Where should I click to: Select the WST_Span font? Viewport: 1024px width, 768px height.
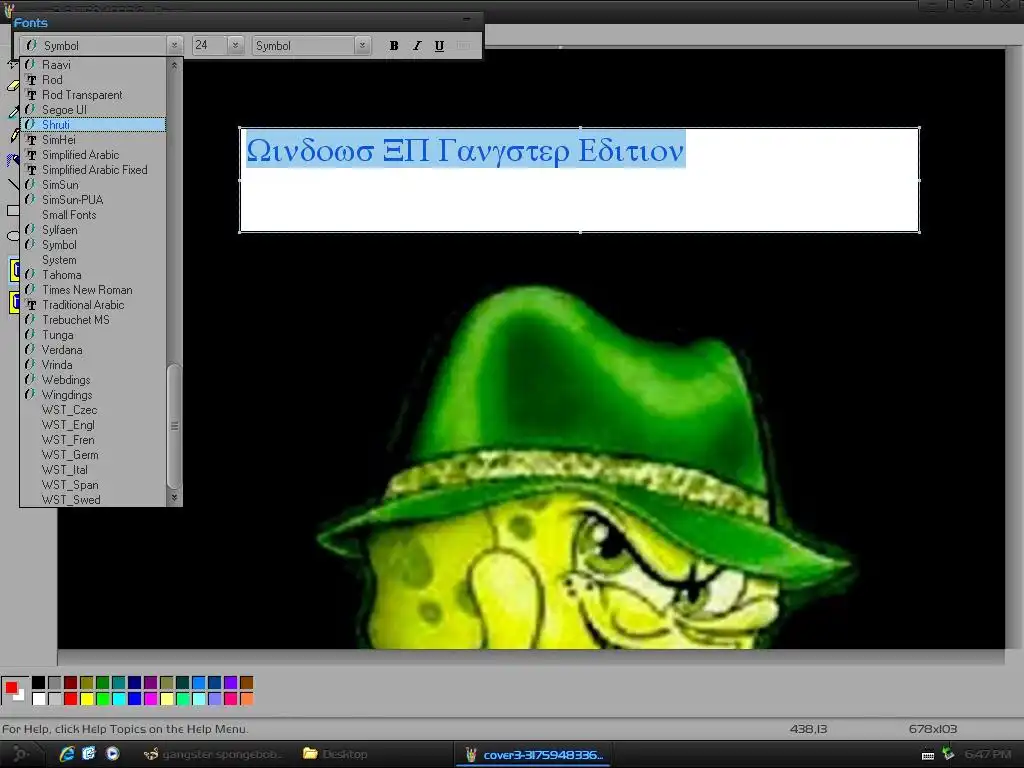(x=93, y=485)
